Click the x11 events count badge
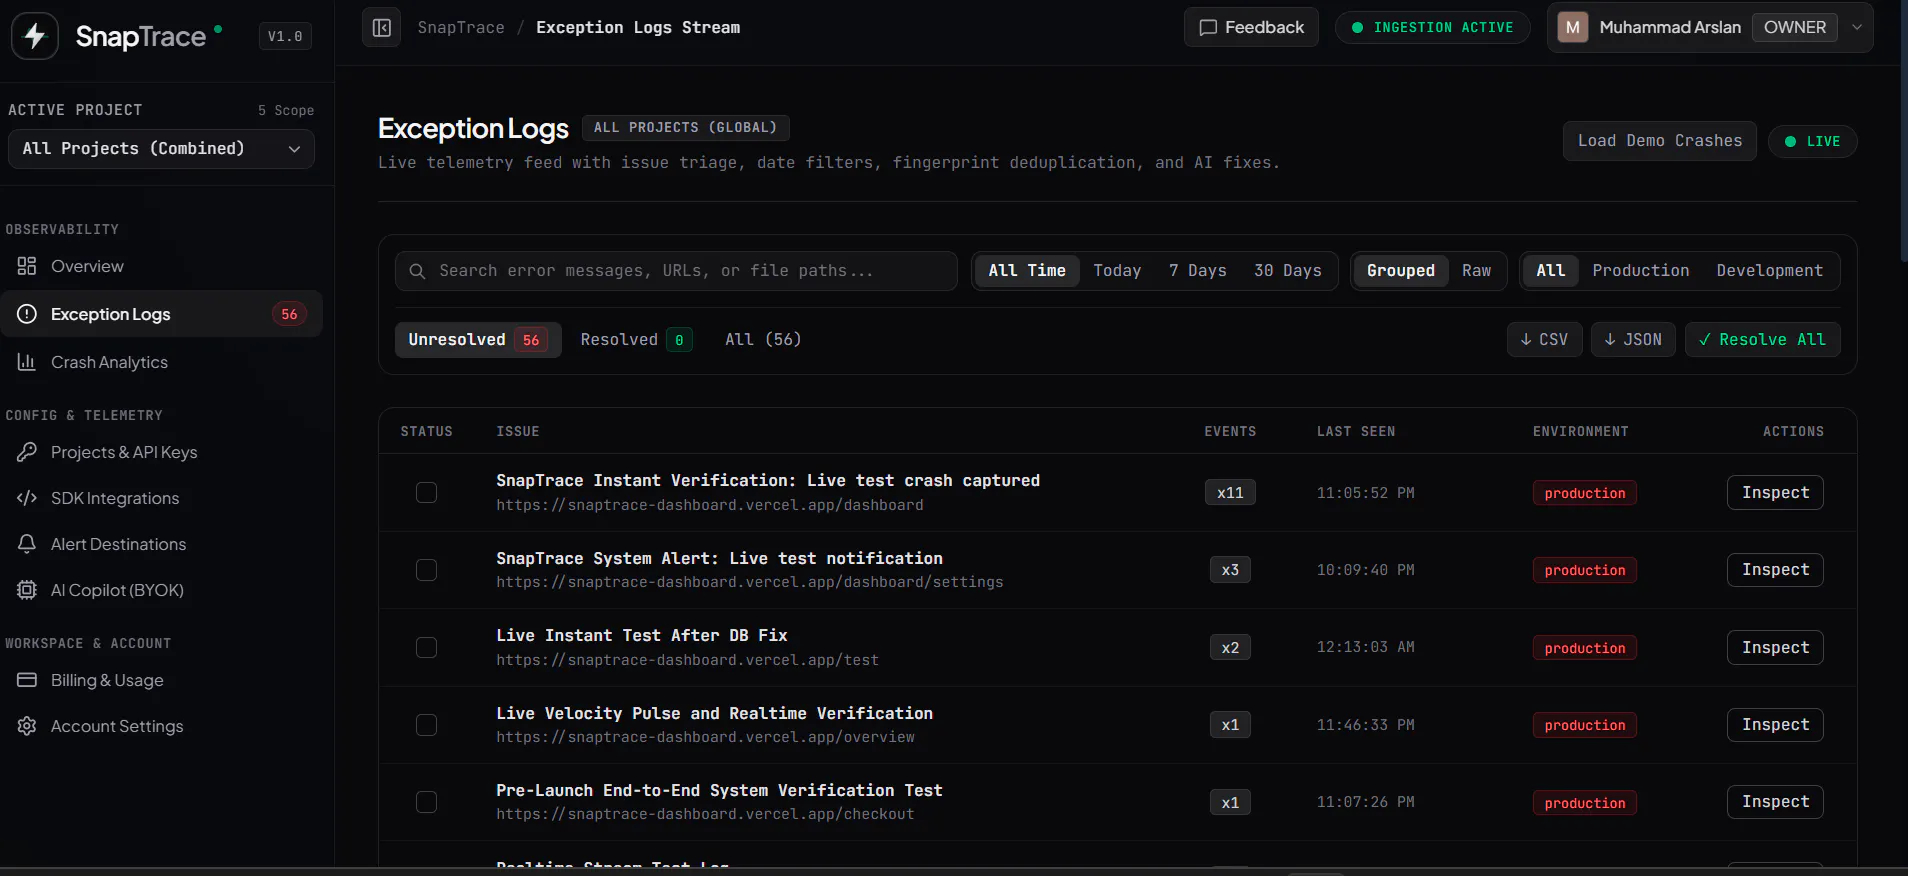Image resolution: width=1908 pixels, height=876 pixels. [x=1230, y=493]
